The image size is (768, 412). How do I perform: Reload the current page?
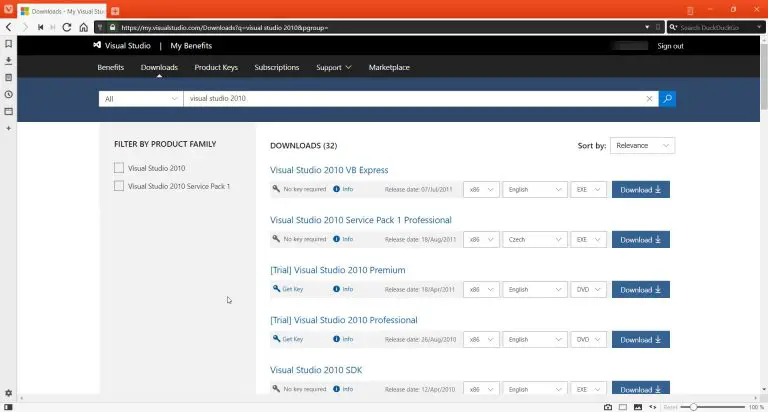coord(67,27)
